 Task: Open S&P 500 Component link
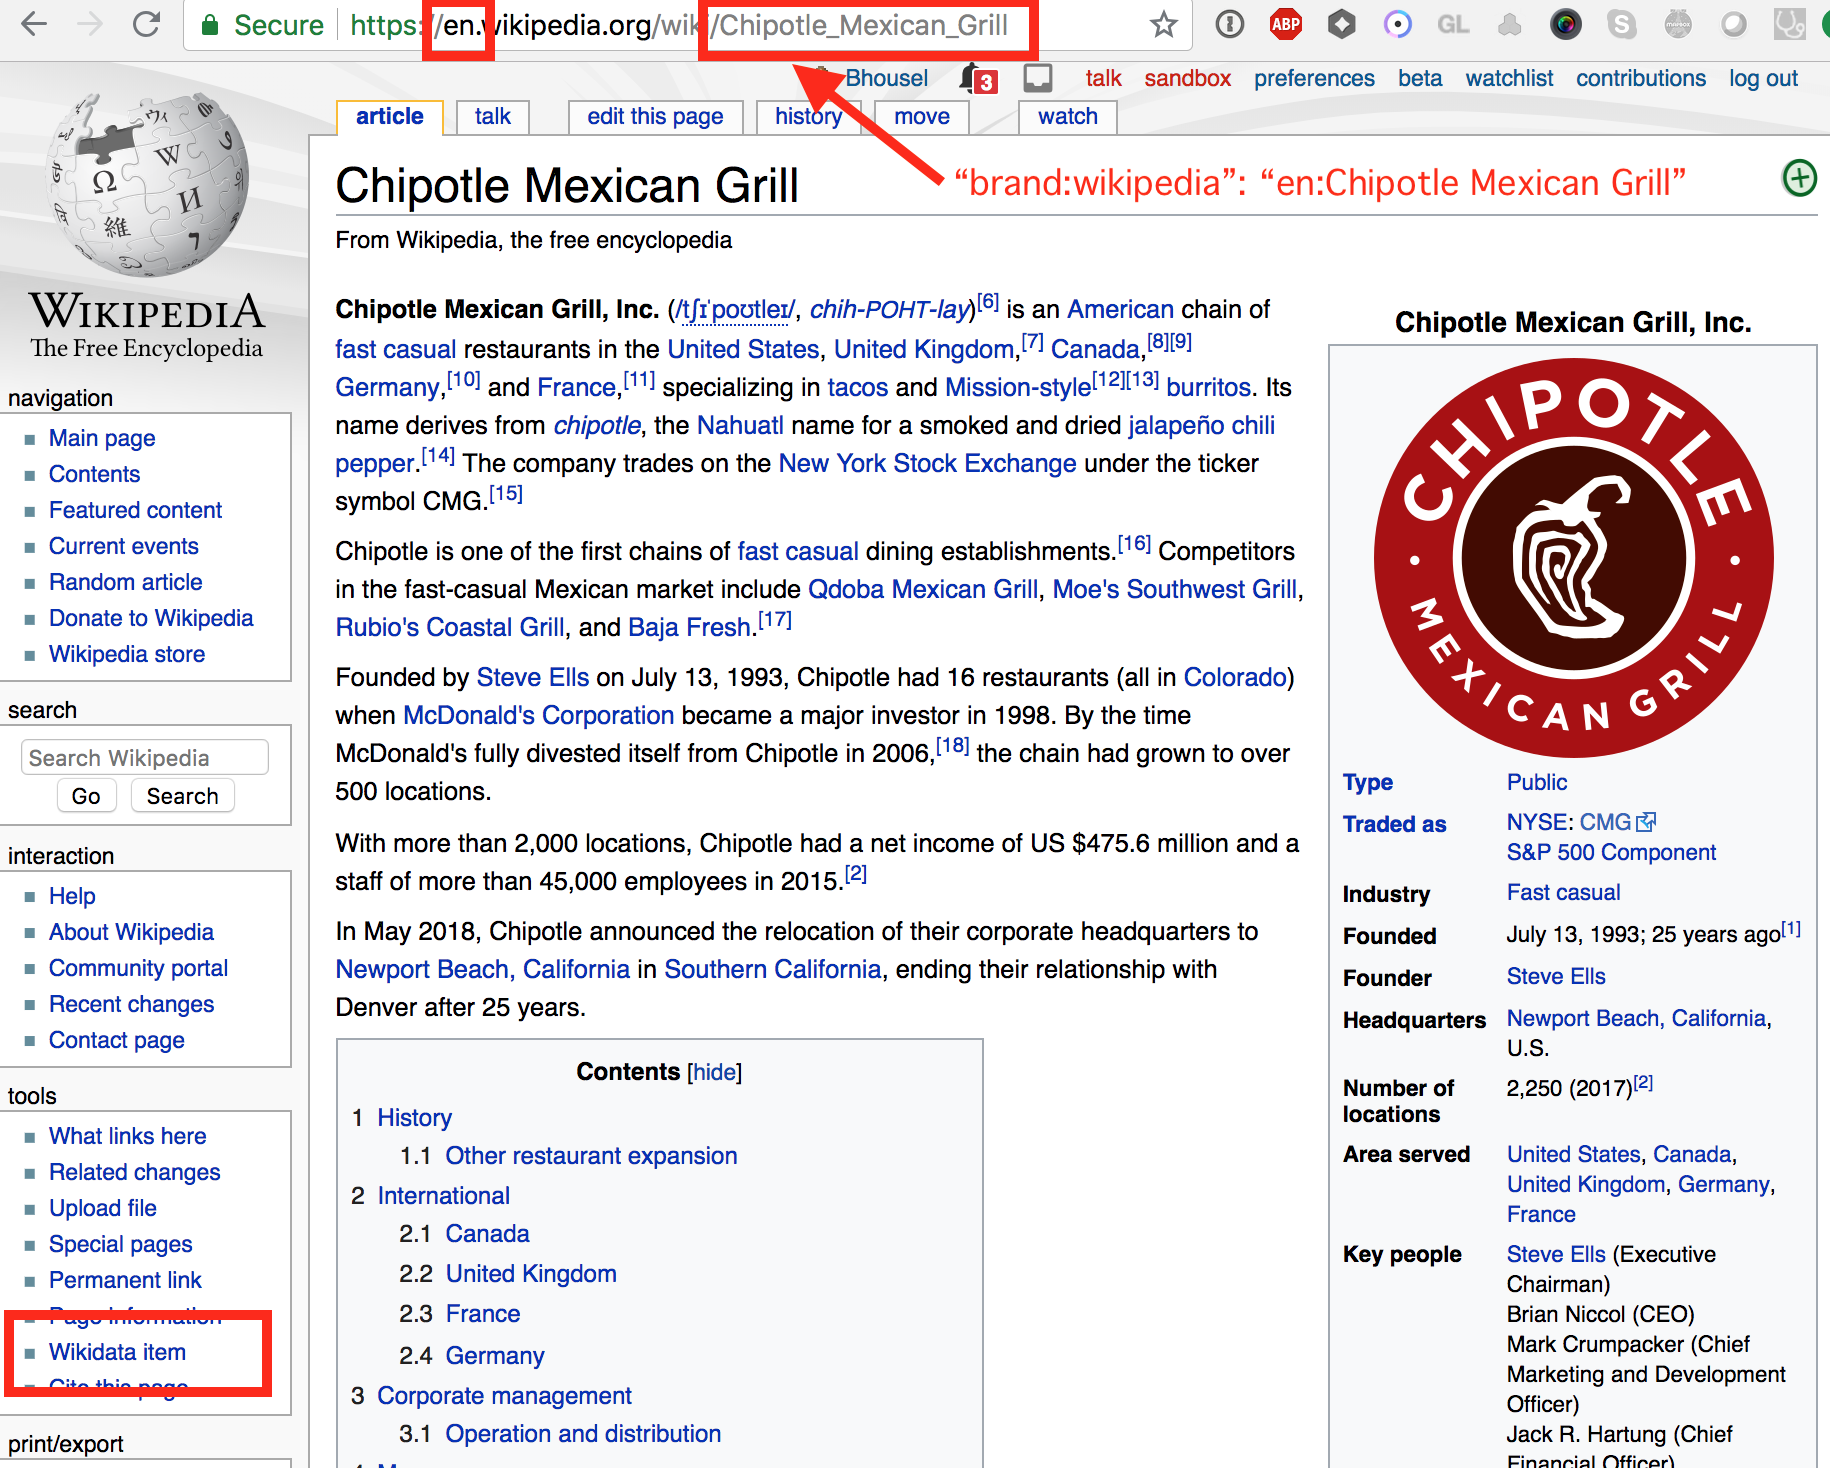[x=1611, y=852]
